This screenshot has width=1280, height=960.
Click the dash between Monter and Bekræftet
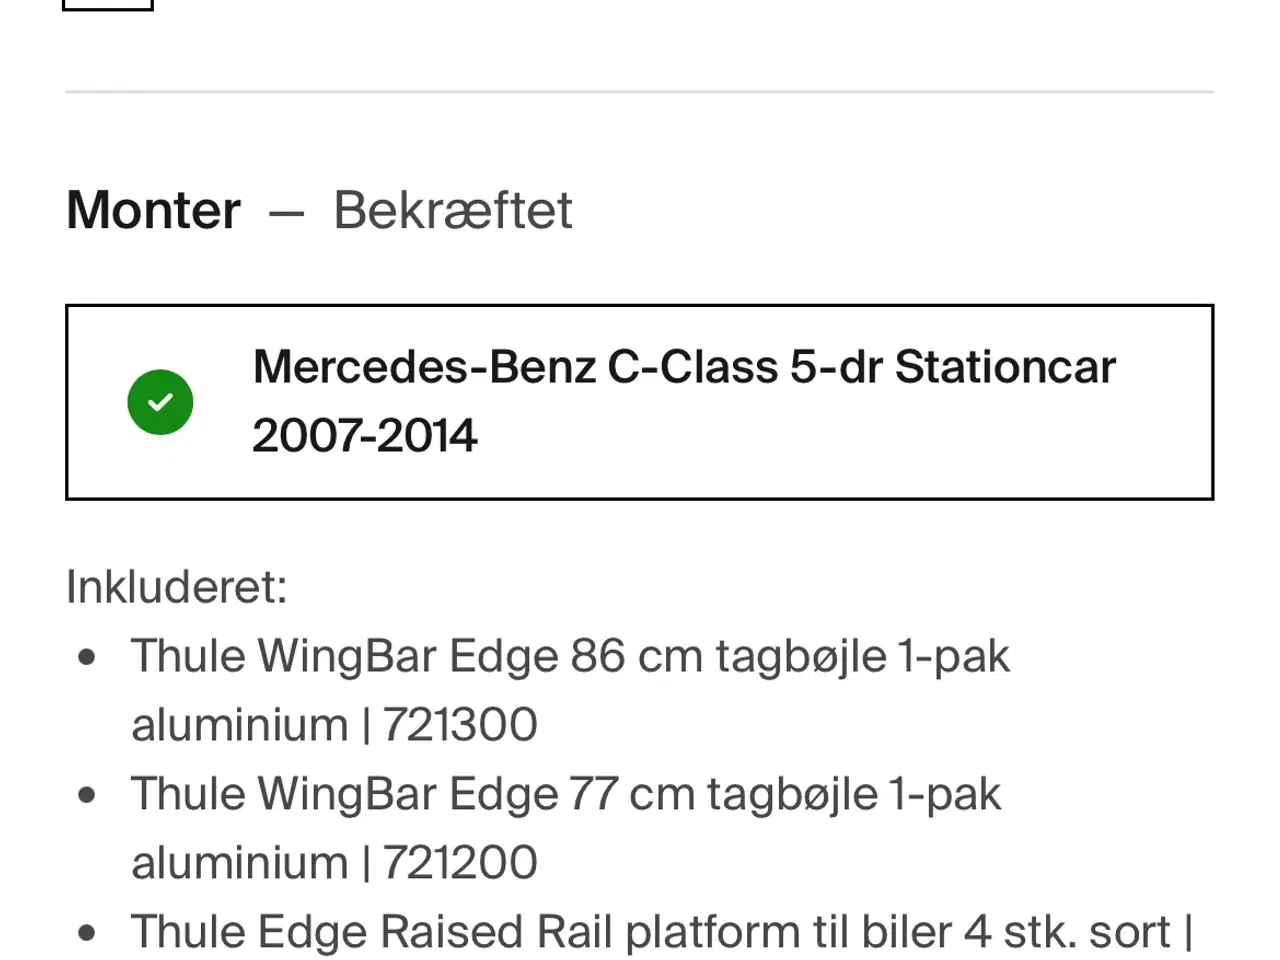(286, 212)
